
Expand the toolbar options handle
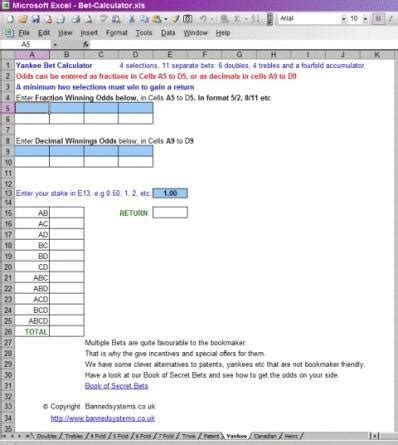coord(270,19)
